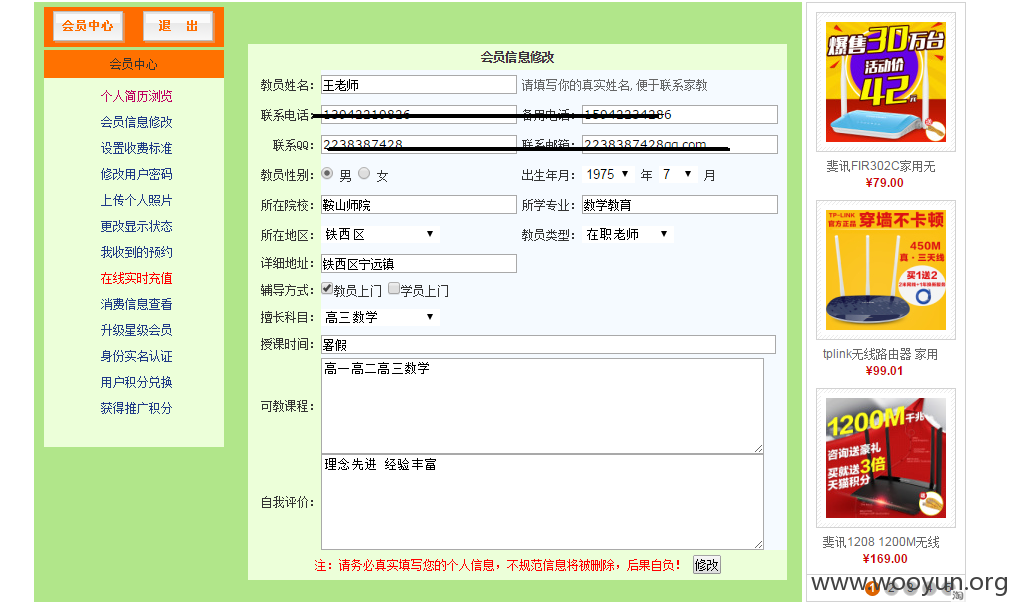
Task: Click 更改显示状态 sidebar link
Action: click(136, 226)
